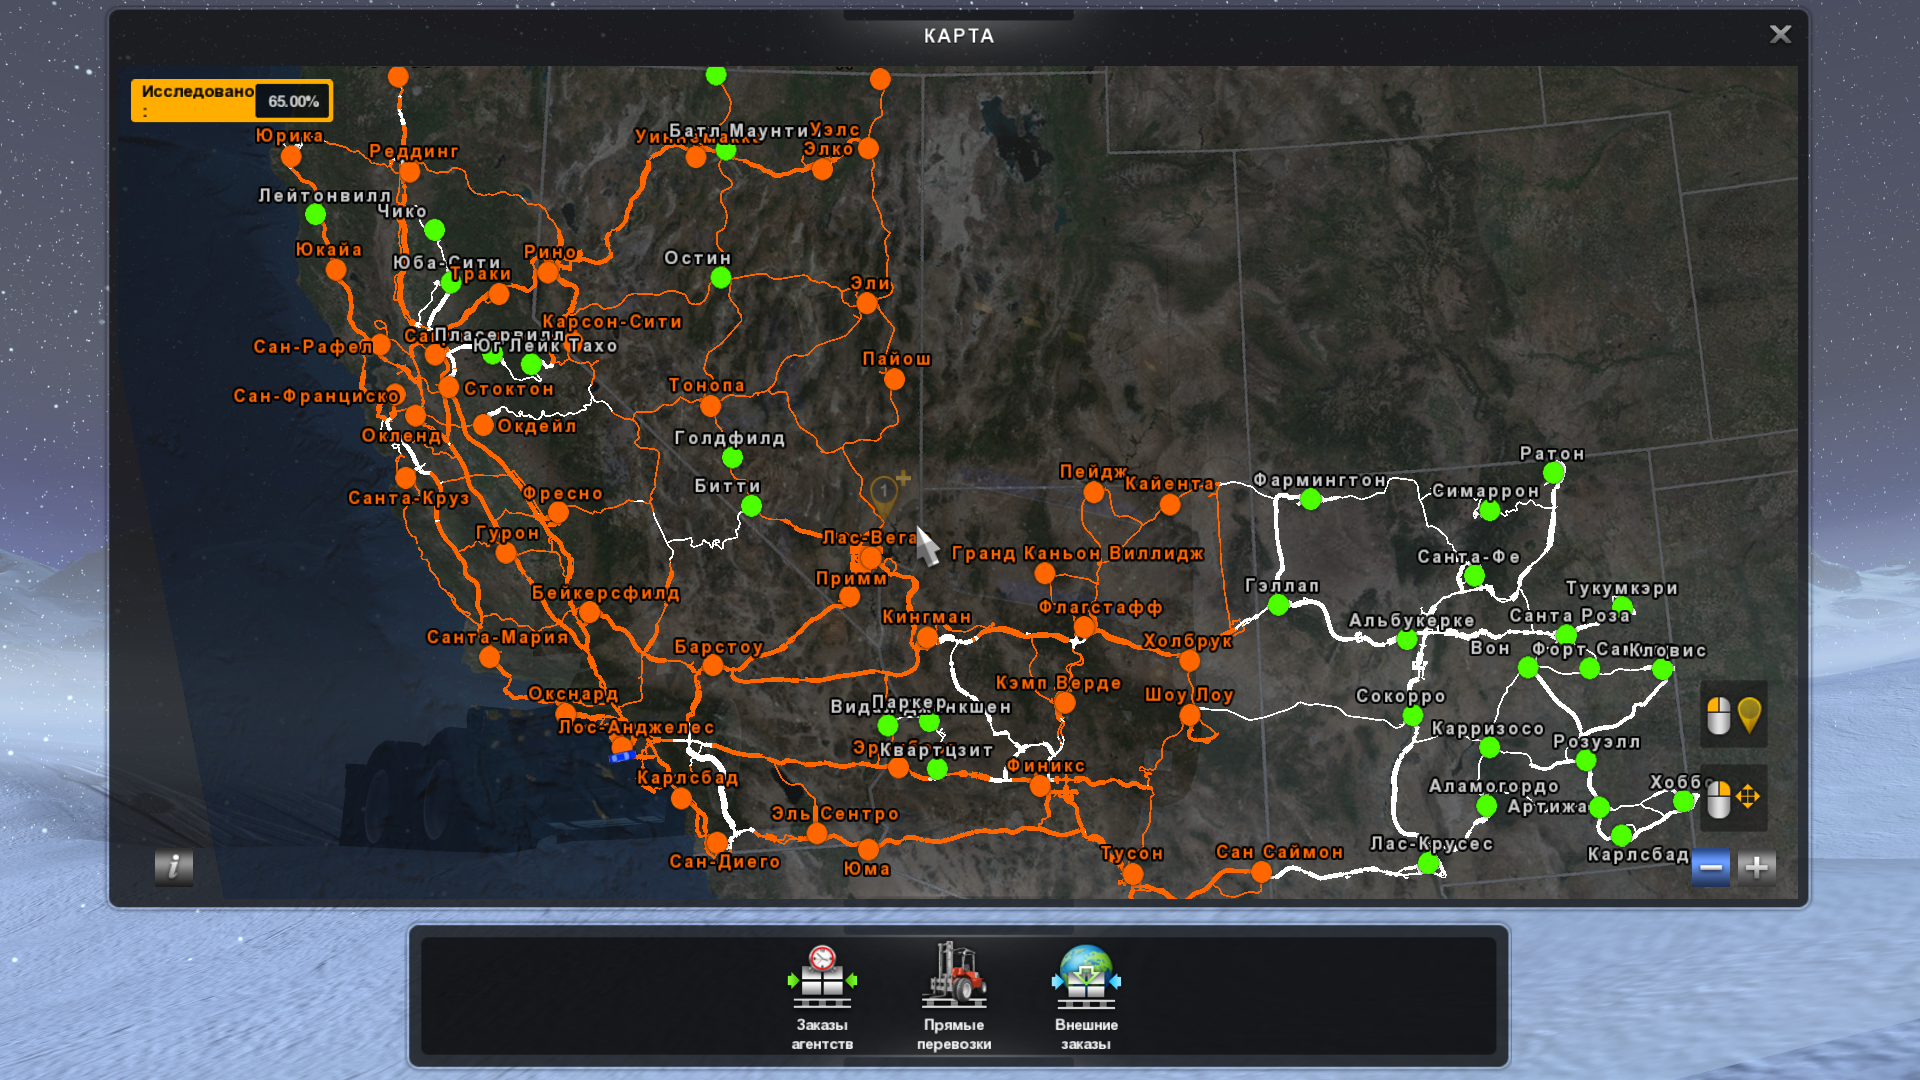
Task: Click the blue truck position marker
Action: coord(622,757)
